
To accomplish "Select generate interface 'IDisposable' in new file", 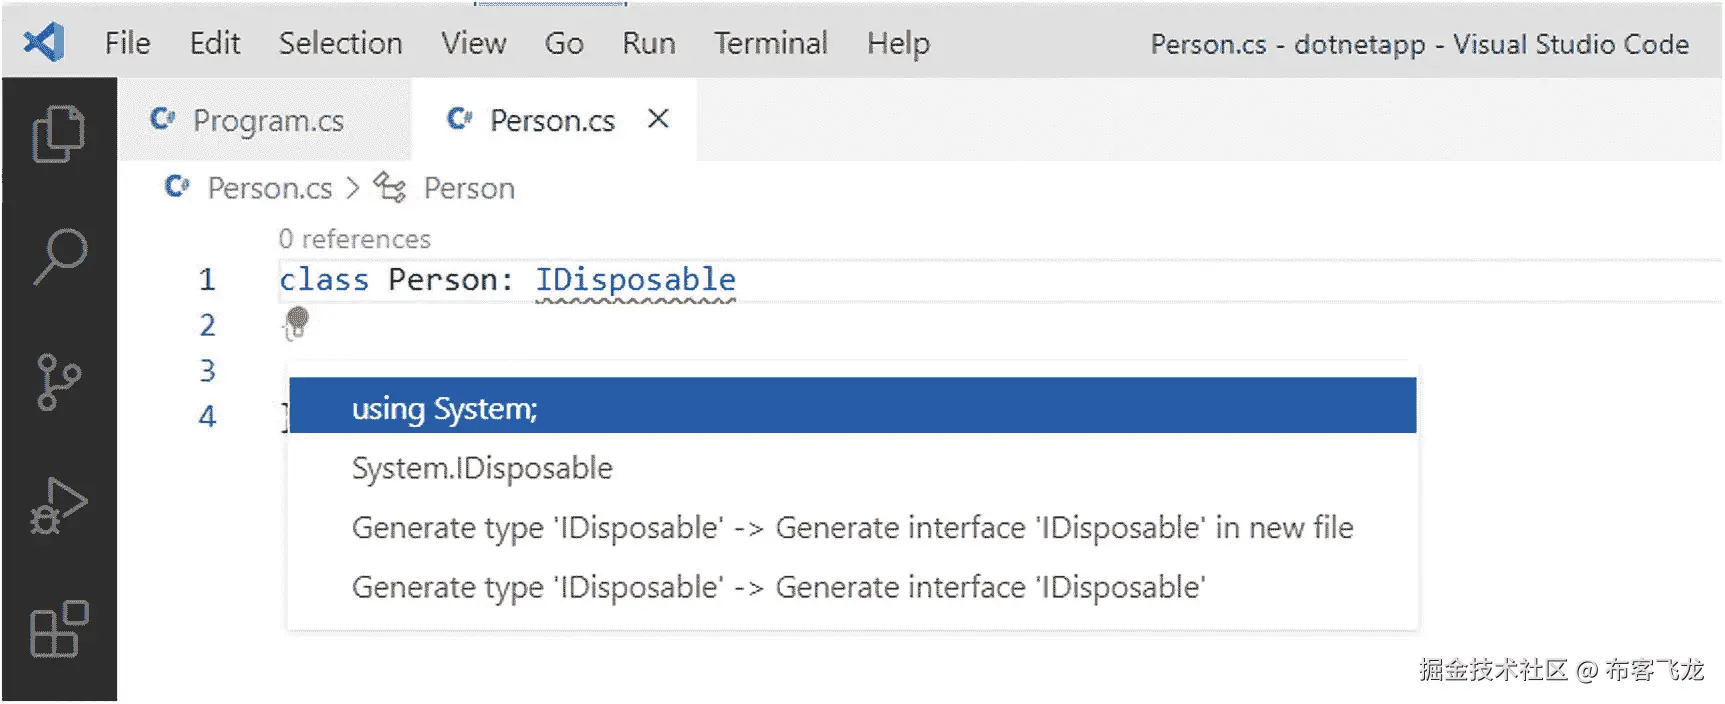I will click(x=852, y=528).
